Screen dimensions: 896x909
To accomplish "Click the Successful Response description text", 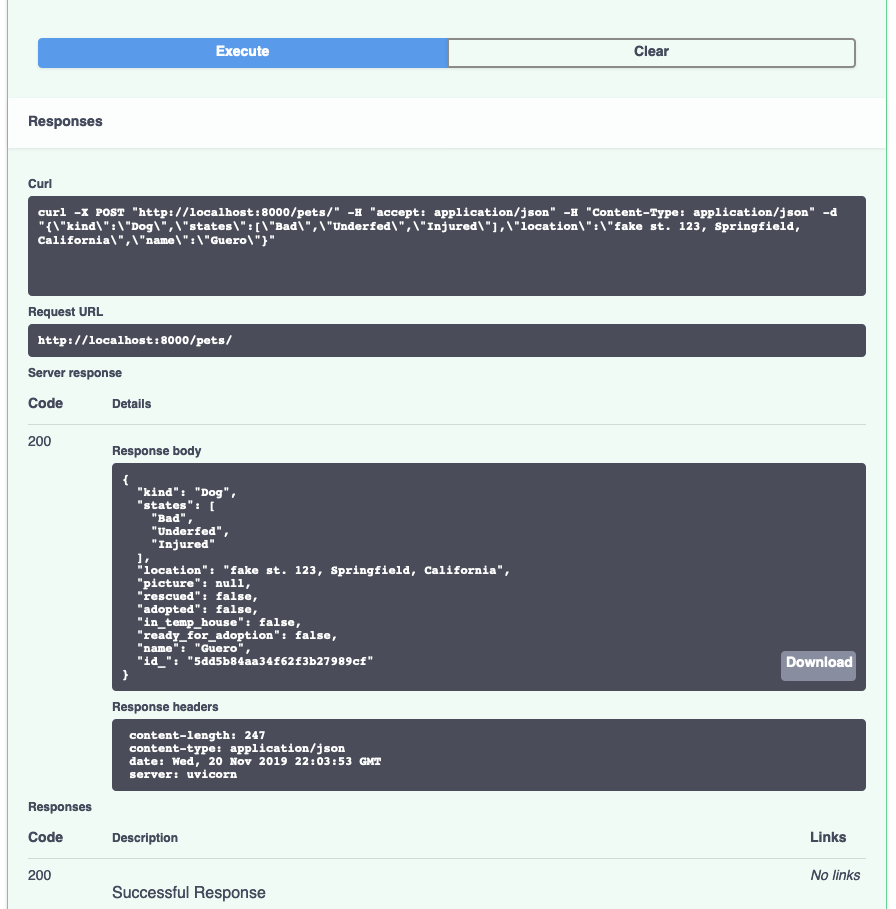I will pyautogui.click(x=189, y=891).
